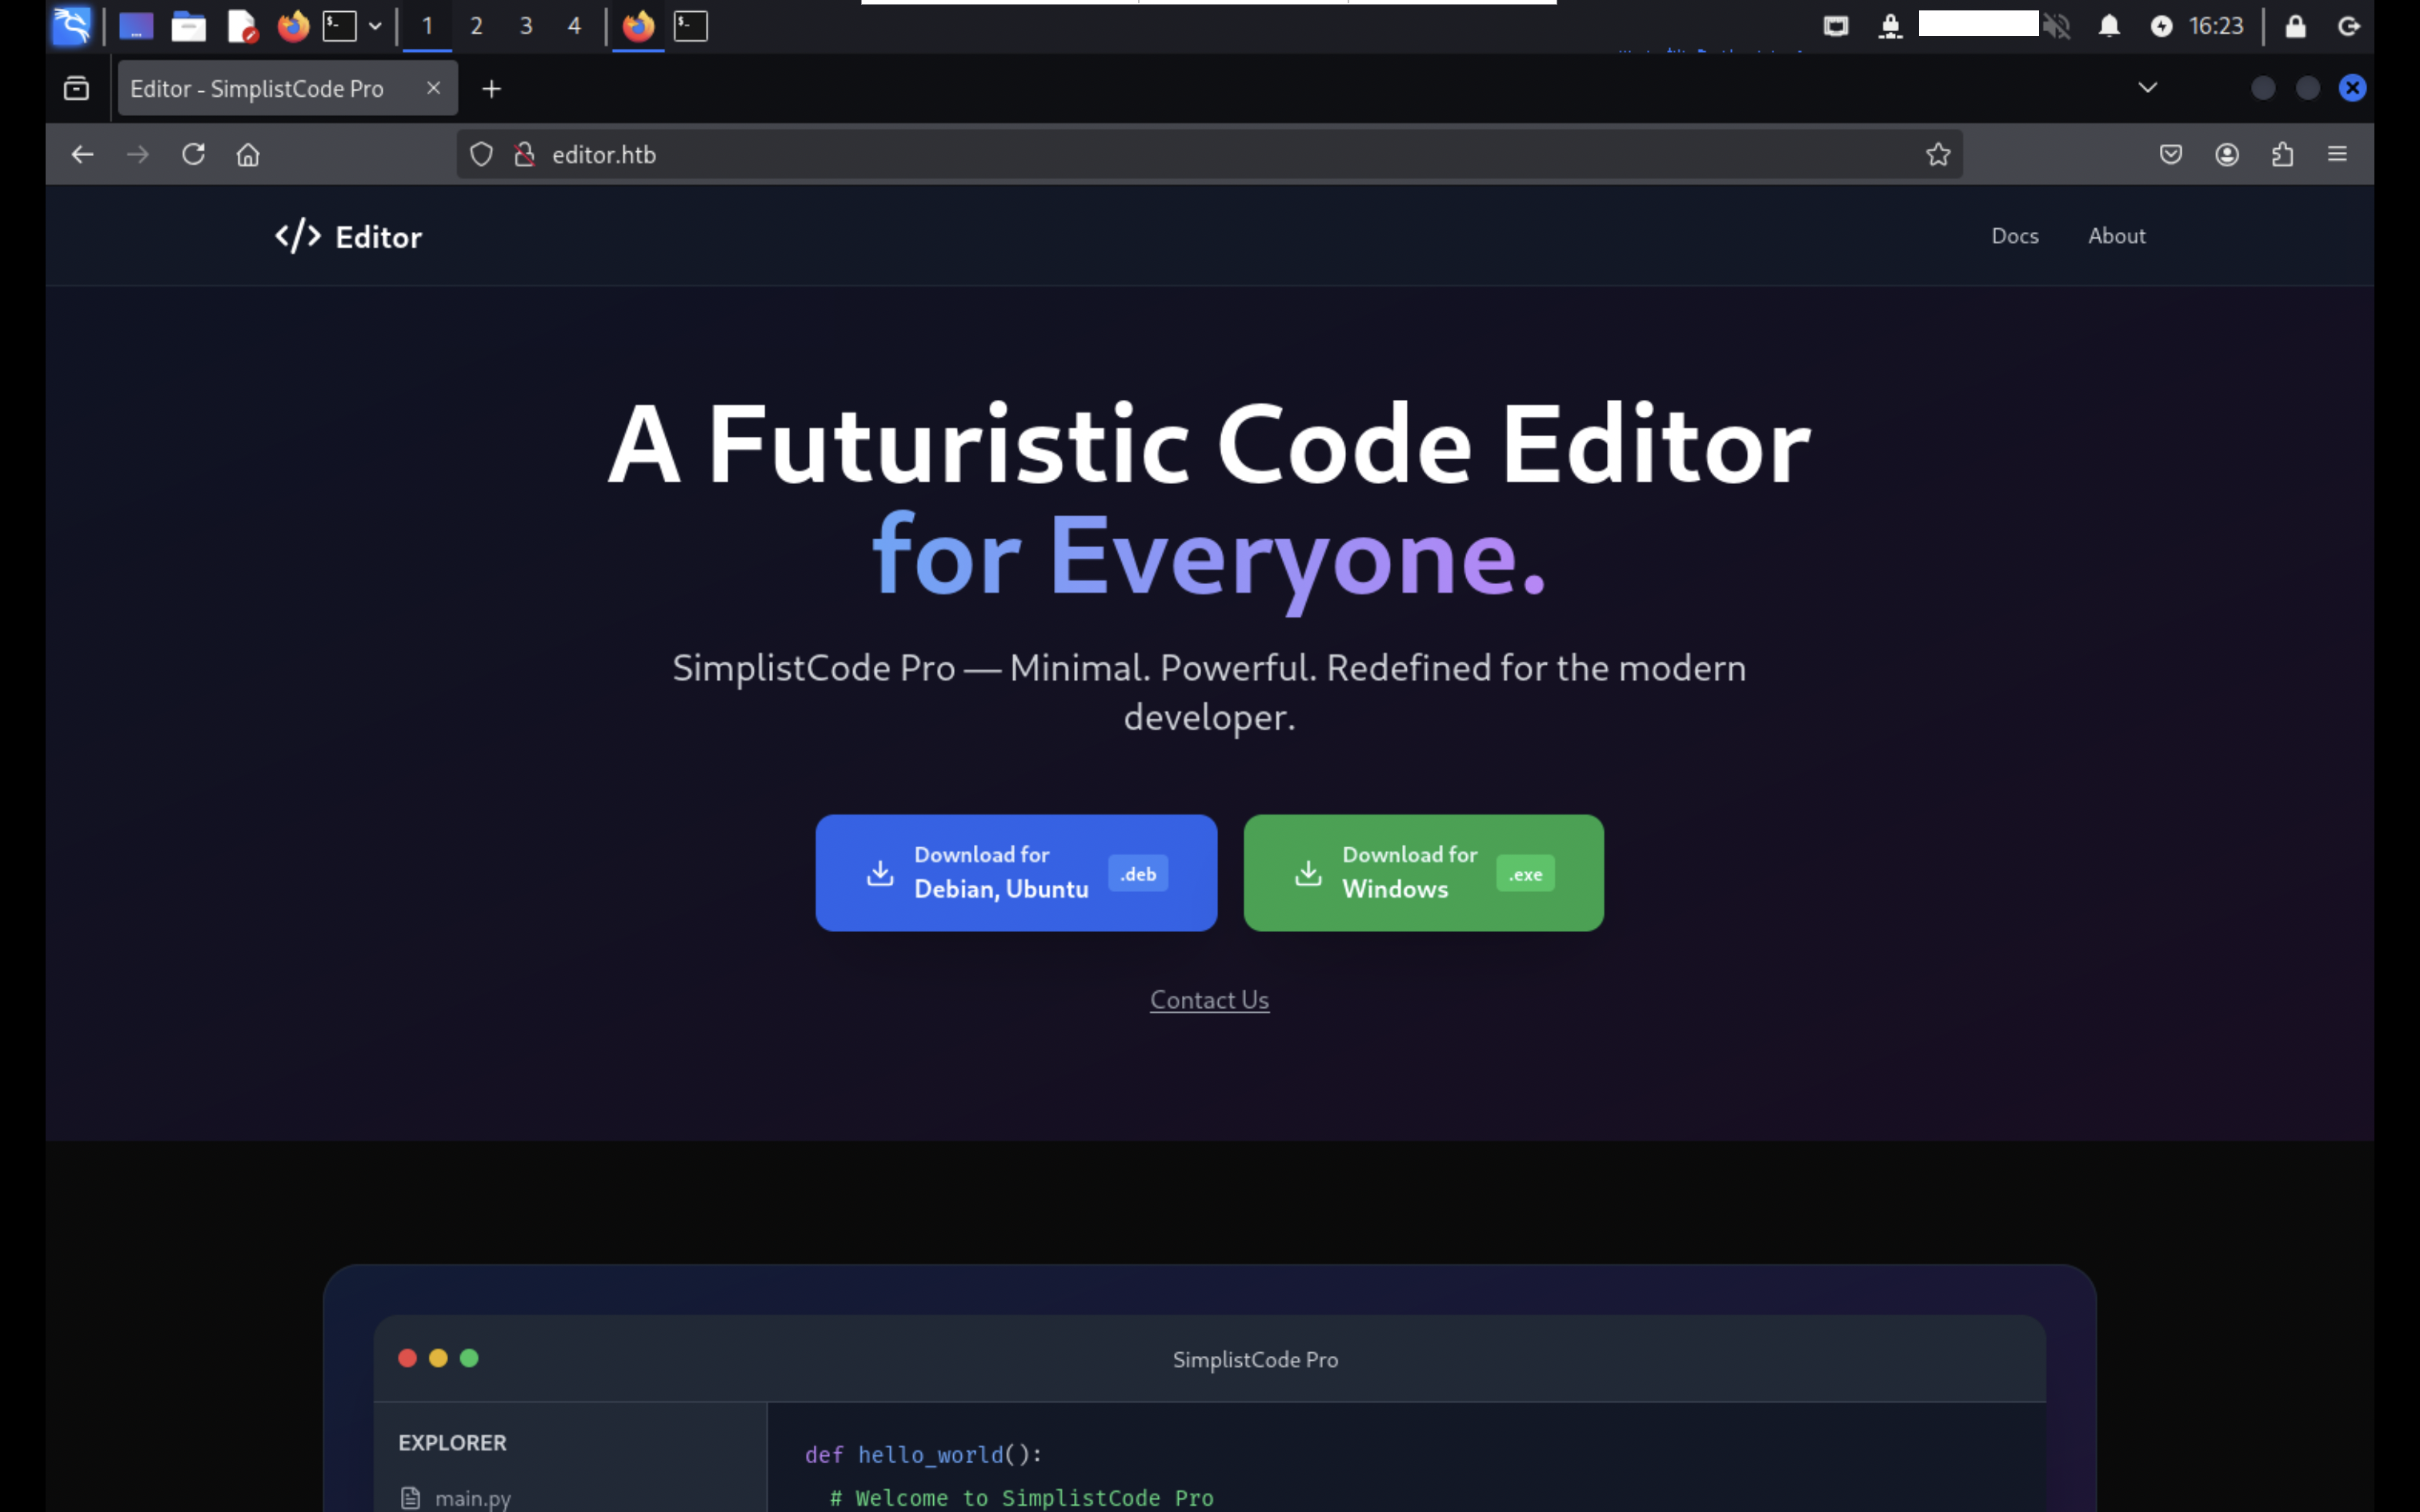Click the Firefox reload page icon
The height and width of the screenshot is (1512, 2420).
click(x=193, y=154)
